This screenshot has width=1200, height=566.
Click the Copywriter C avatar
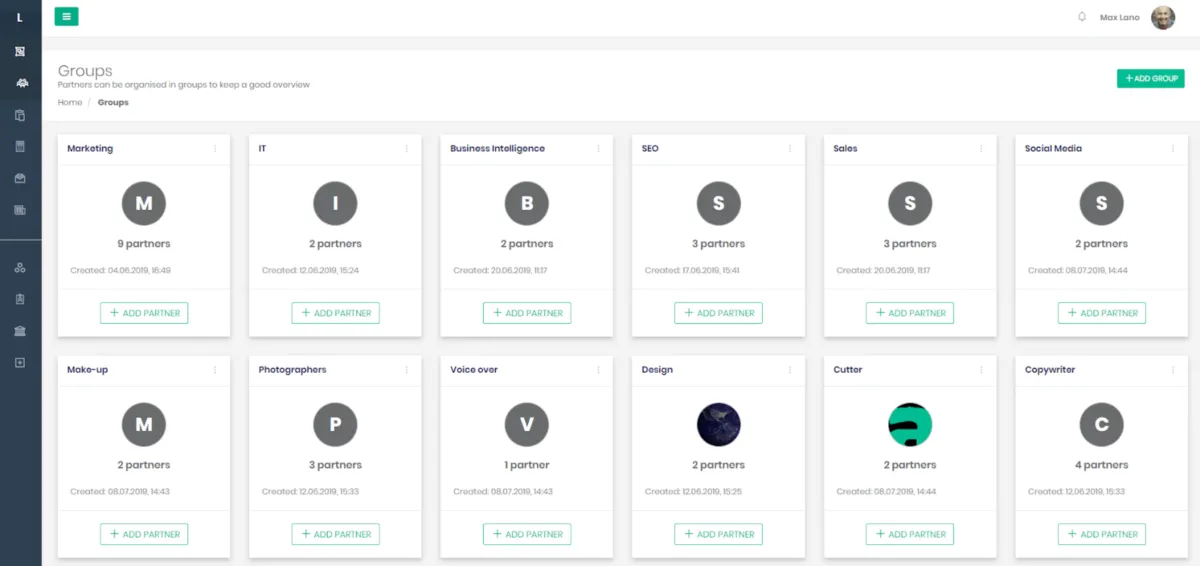point(1102,425)
